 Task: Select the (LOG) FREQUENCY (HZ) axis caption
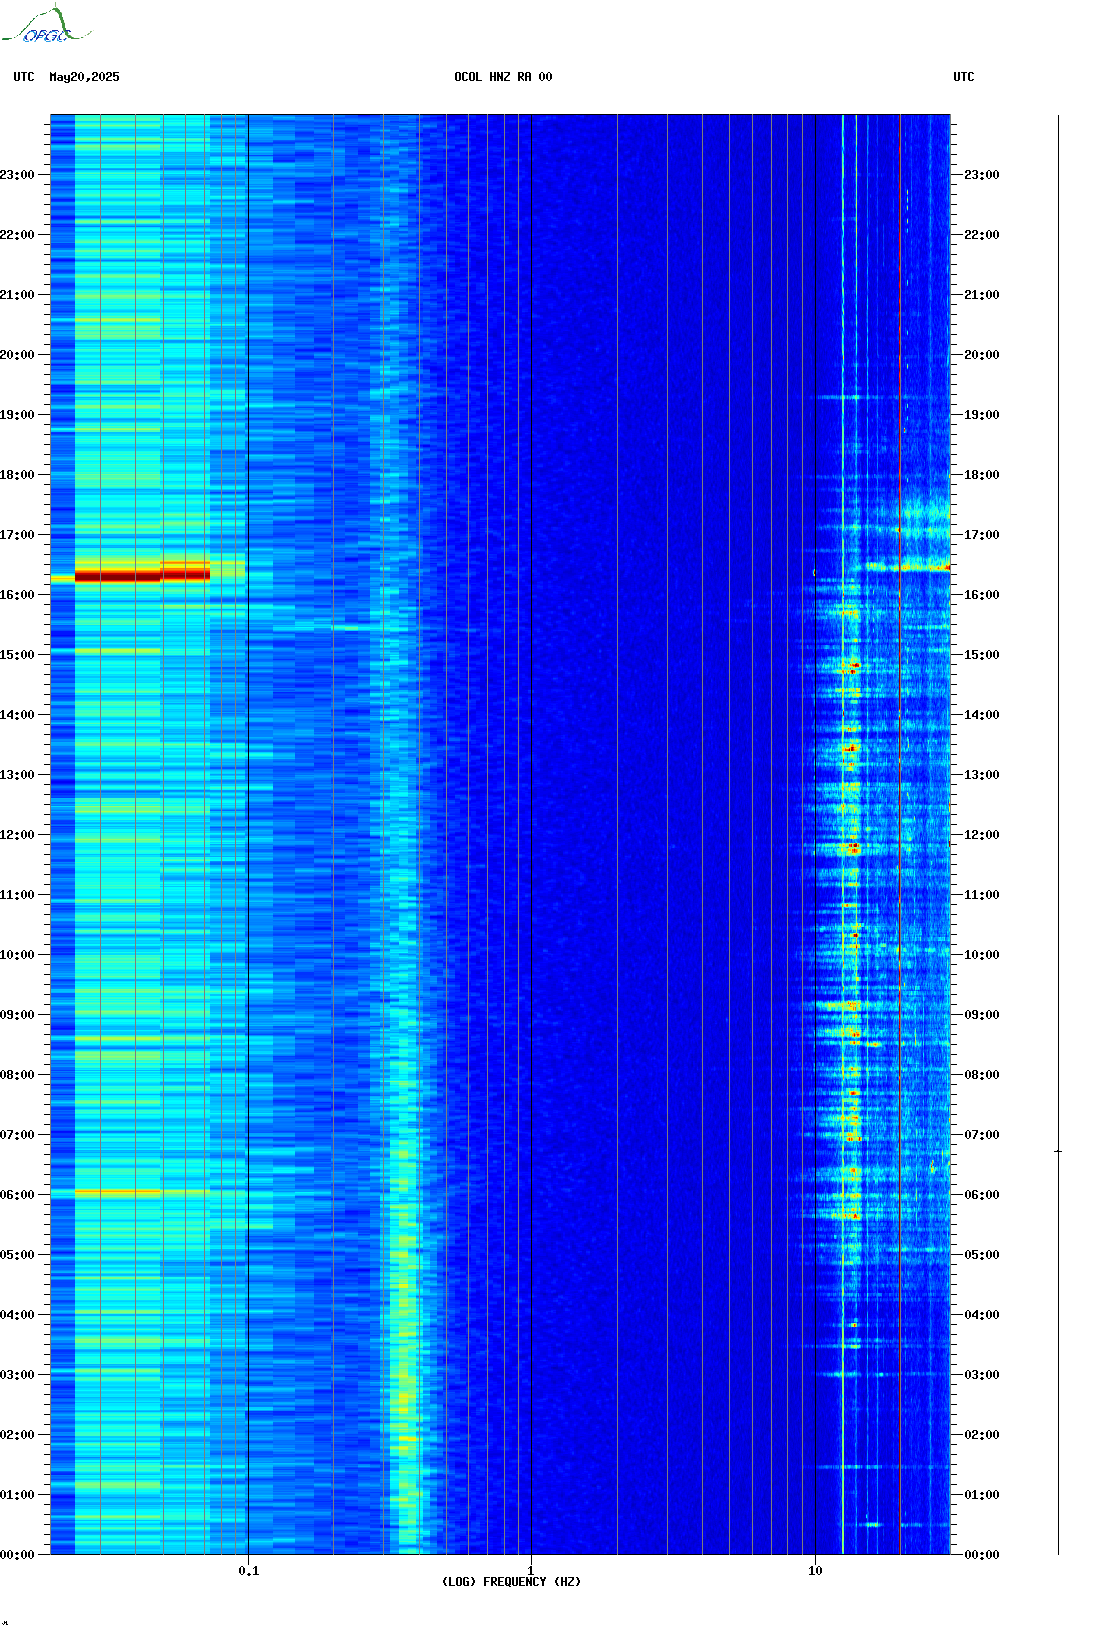[511, 1582]
